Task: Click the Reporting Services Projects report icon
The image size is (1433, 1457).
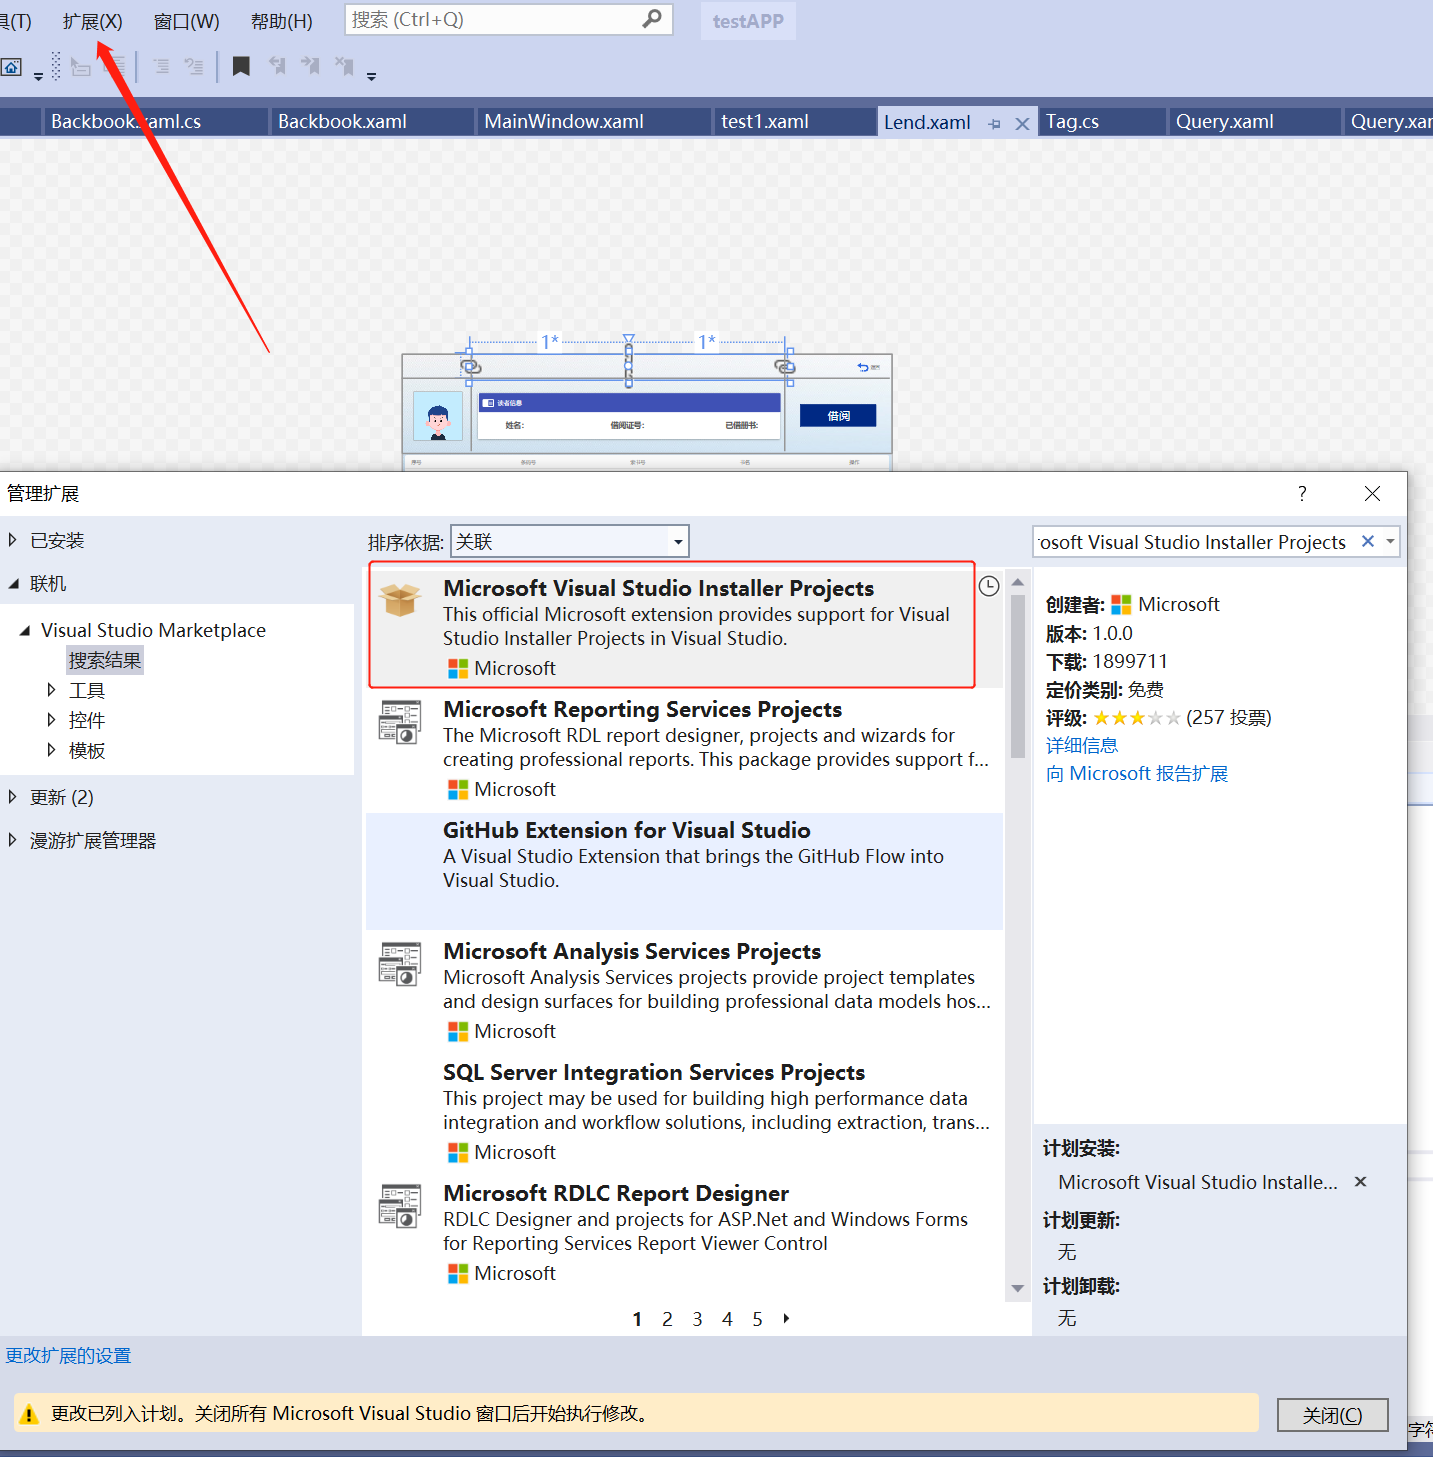Action: pos(400,722)
